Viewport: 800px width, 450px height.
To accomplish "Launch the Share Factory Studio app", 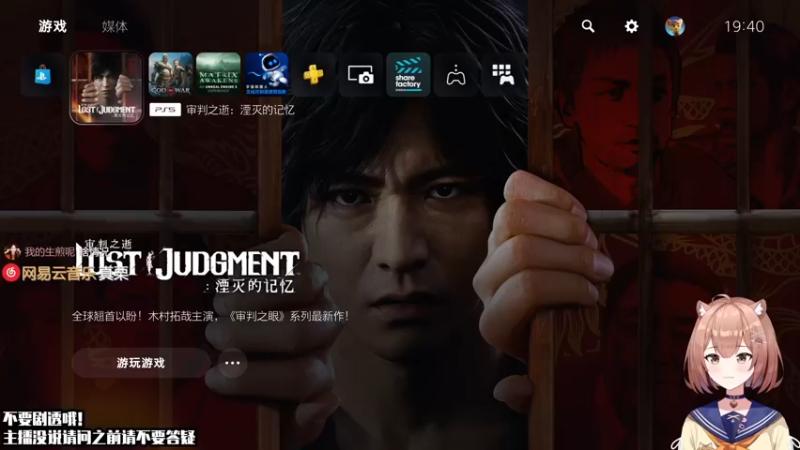I will [408, 74].
